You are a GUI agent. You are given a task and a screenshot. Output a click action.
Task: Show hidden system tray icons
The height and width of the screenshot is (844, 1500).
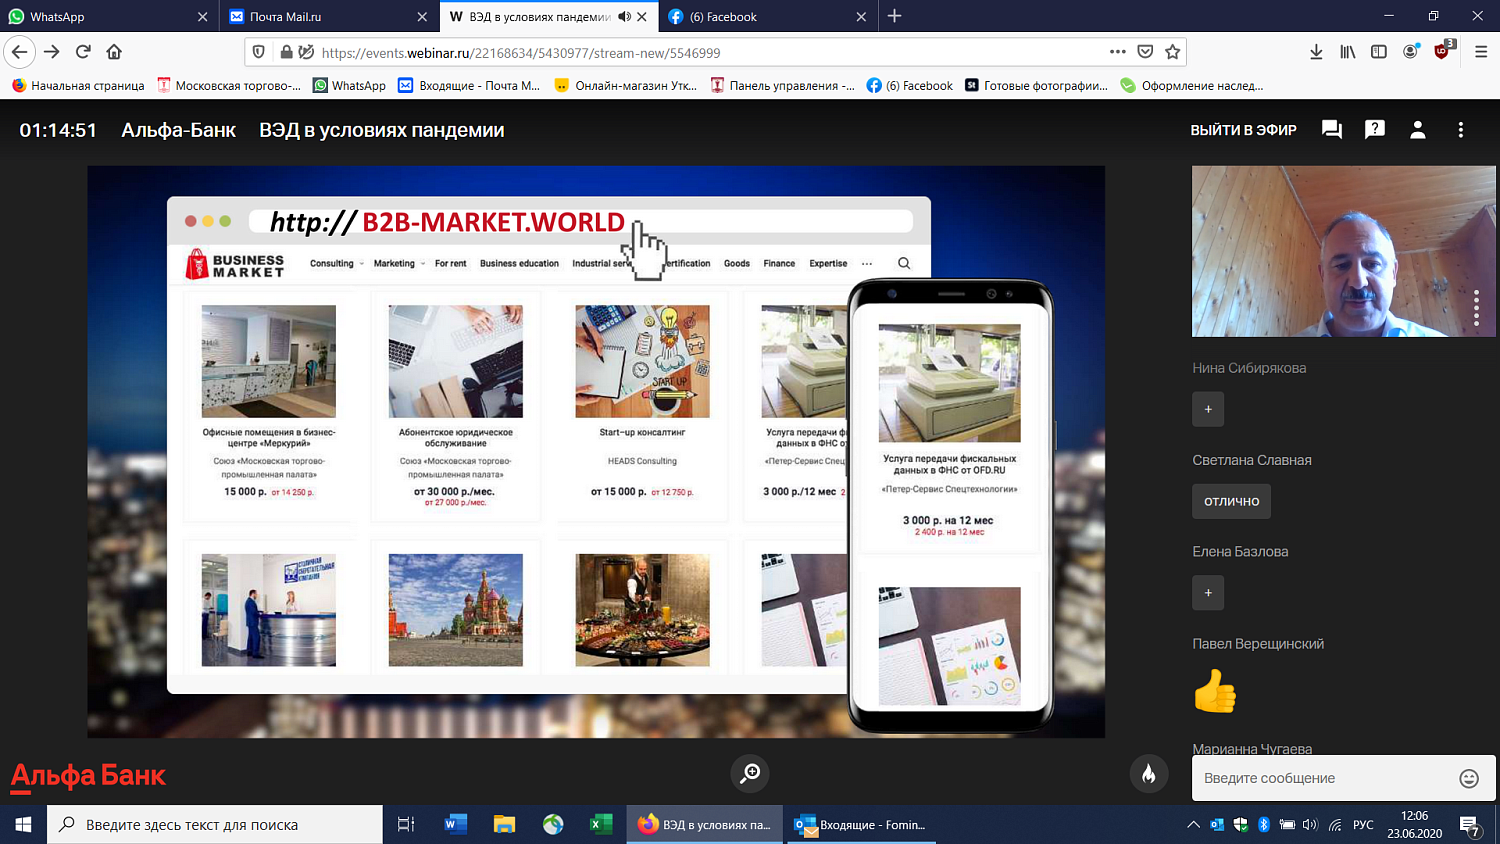1193,825
